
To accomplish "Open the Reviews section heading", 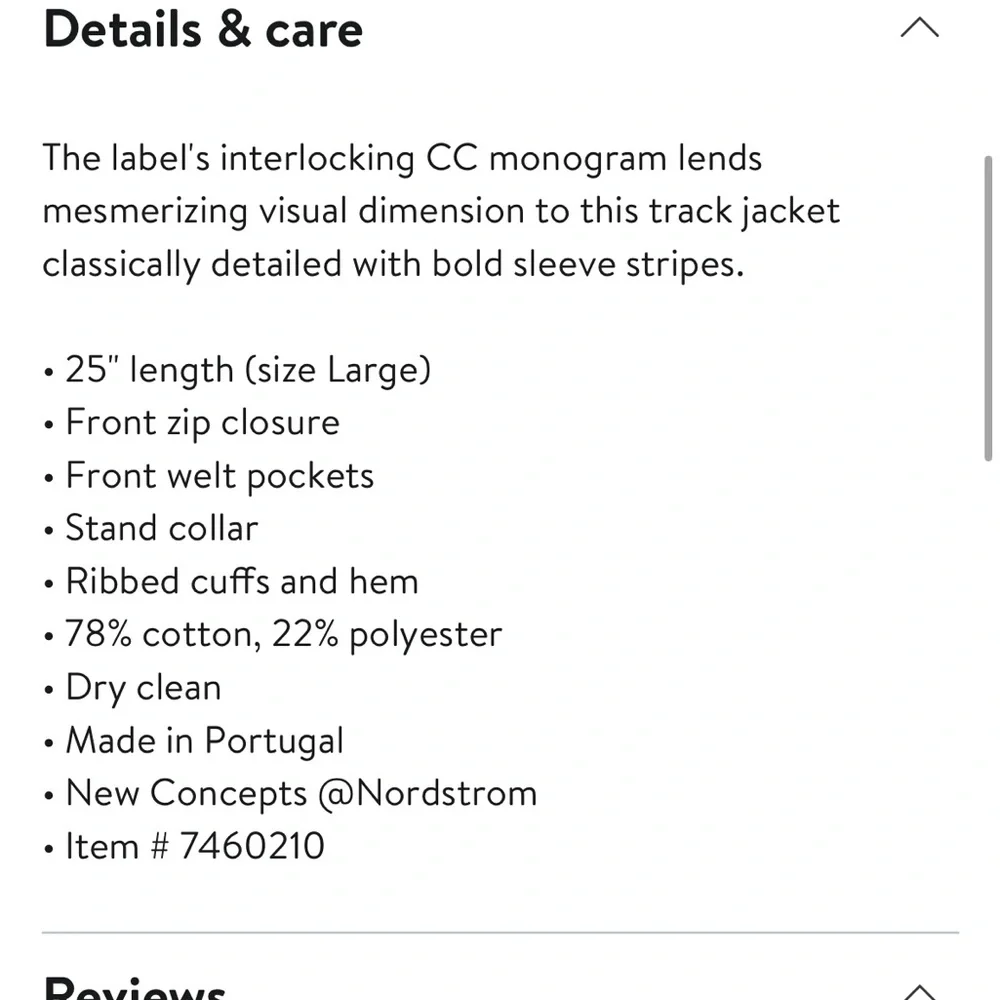I will pos(135,987).
